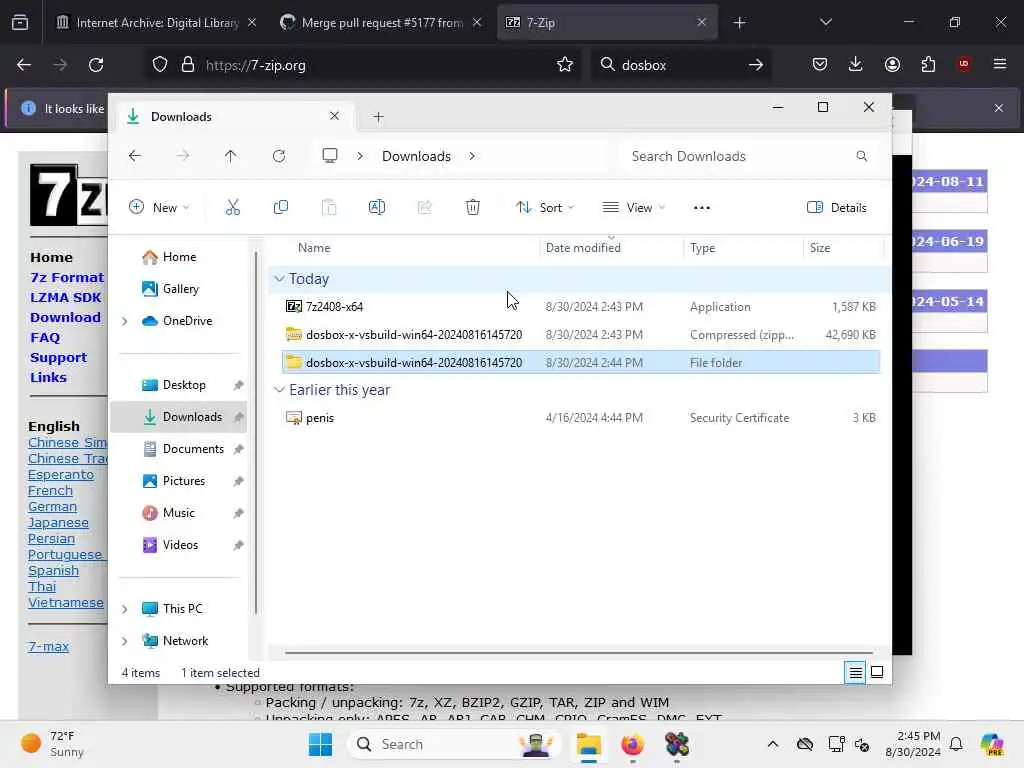The width and height of the screenshot is (1024, 768).
Task: Open the Download link on 7-Zip page
Action: 65,317
